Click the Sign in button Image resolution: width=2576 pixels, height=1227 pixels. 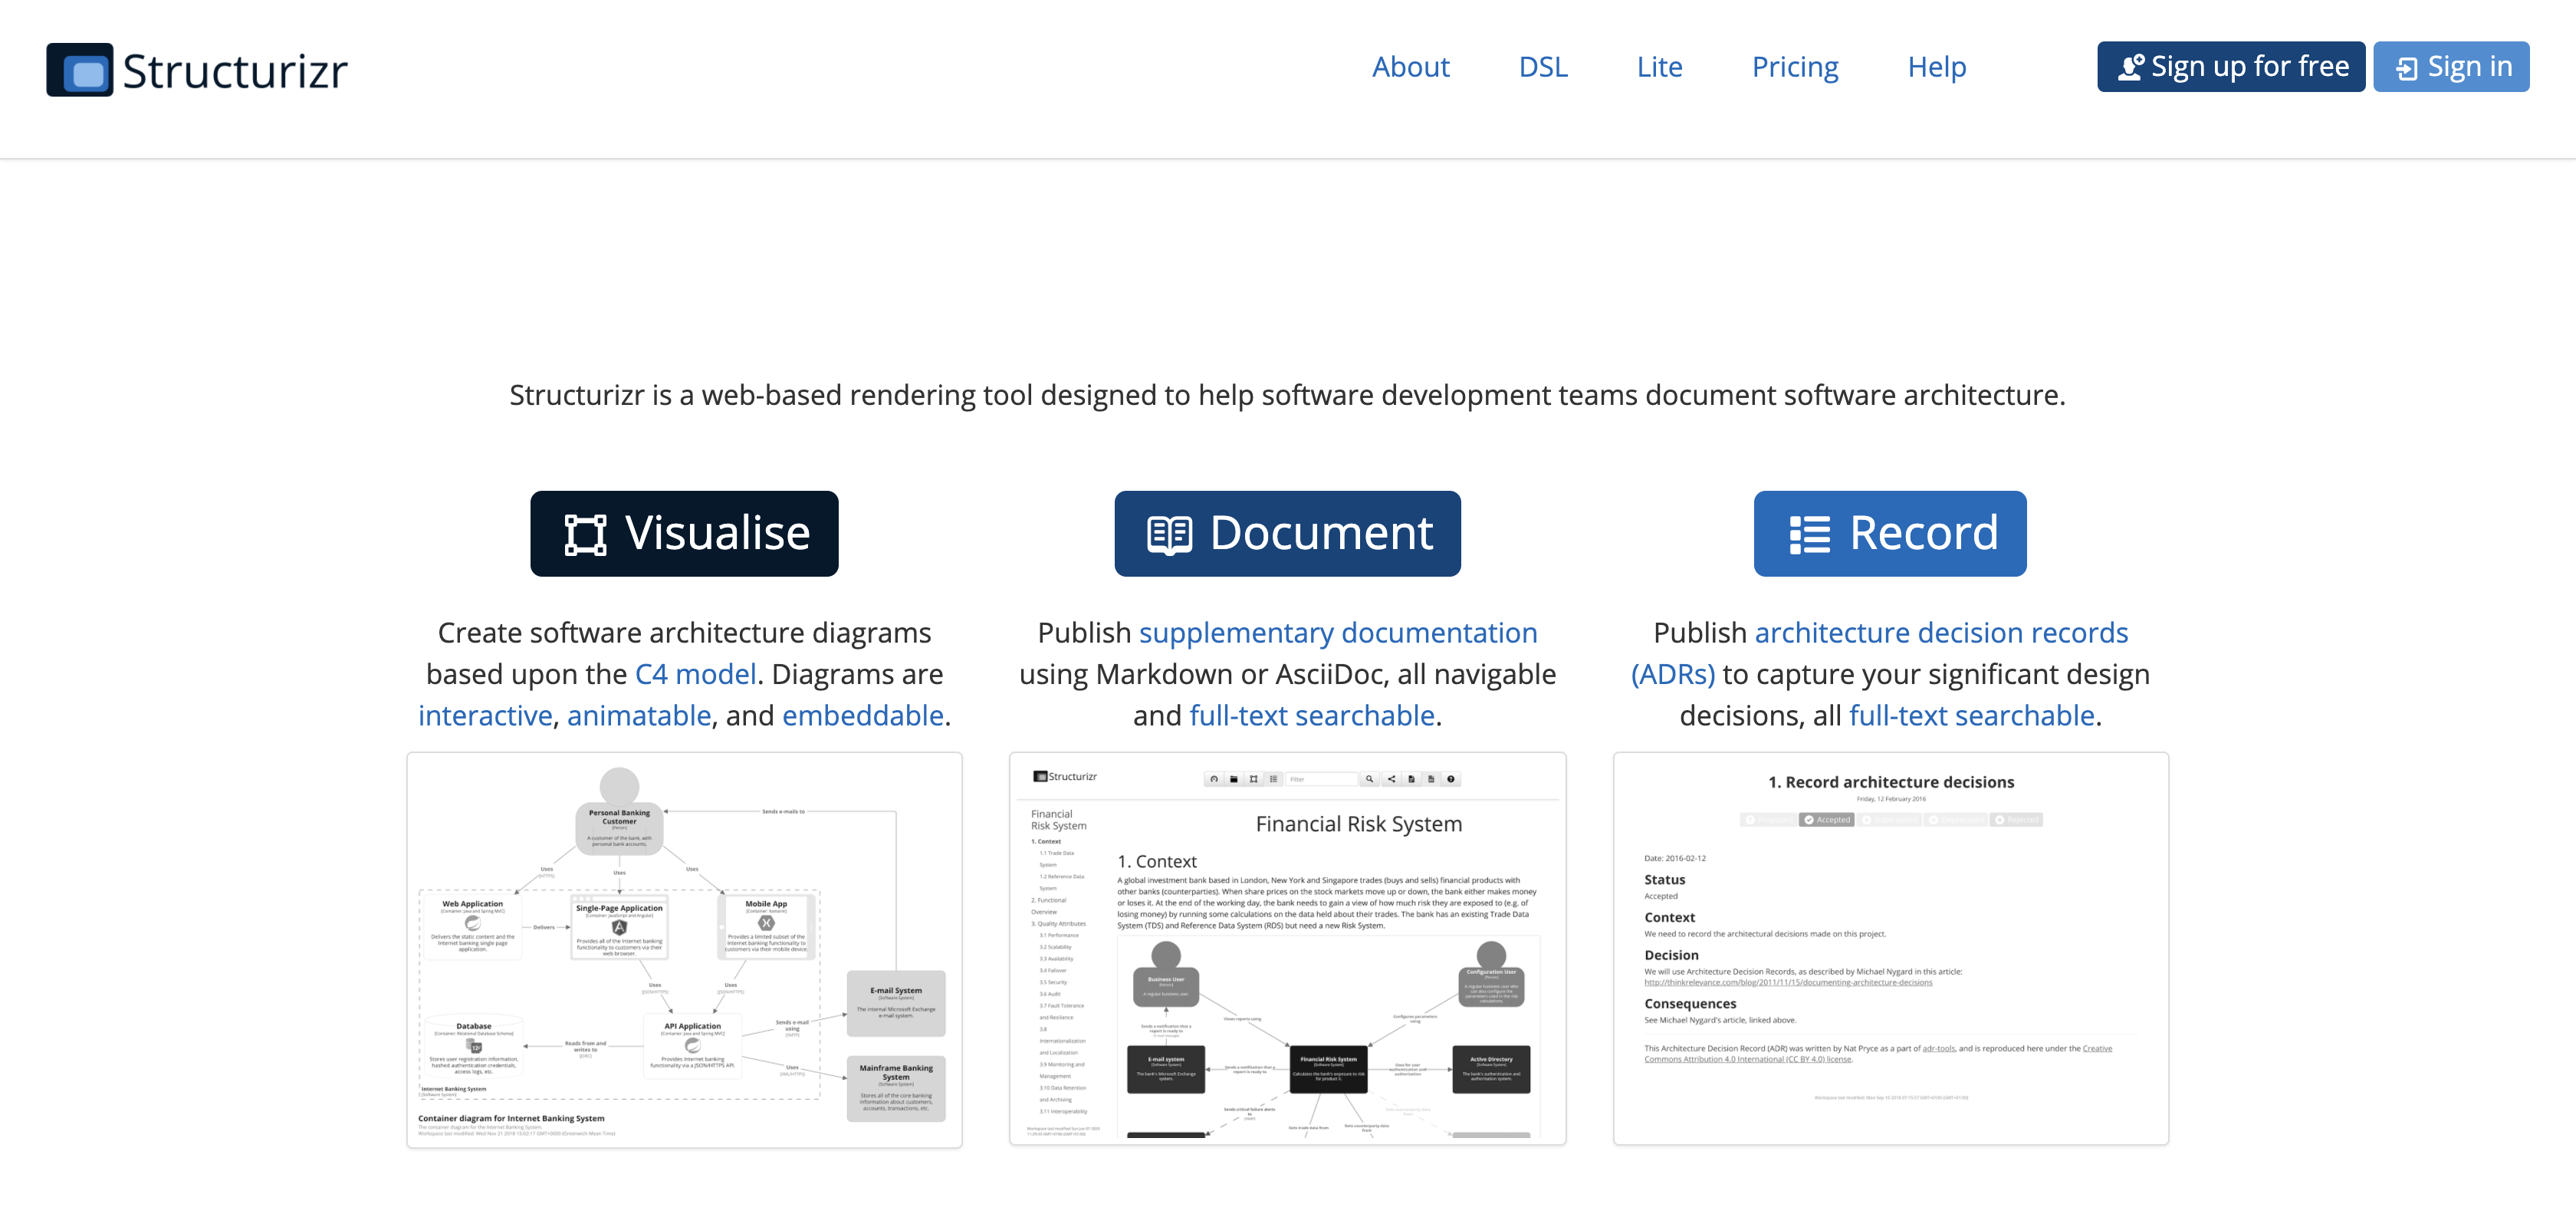(2451, 67)
